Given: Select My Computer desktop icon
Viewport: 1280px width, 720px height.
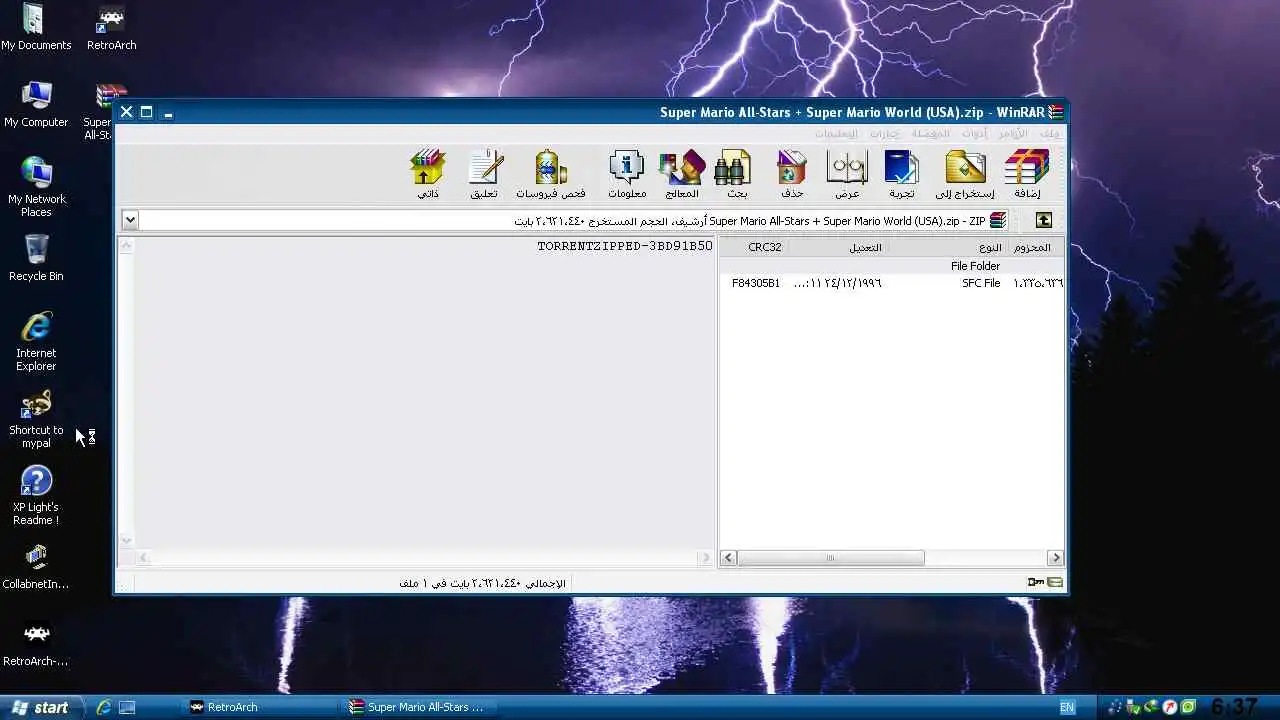Looking at the screenshot, I should point(36,105).
